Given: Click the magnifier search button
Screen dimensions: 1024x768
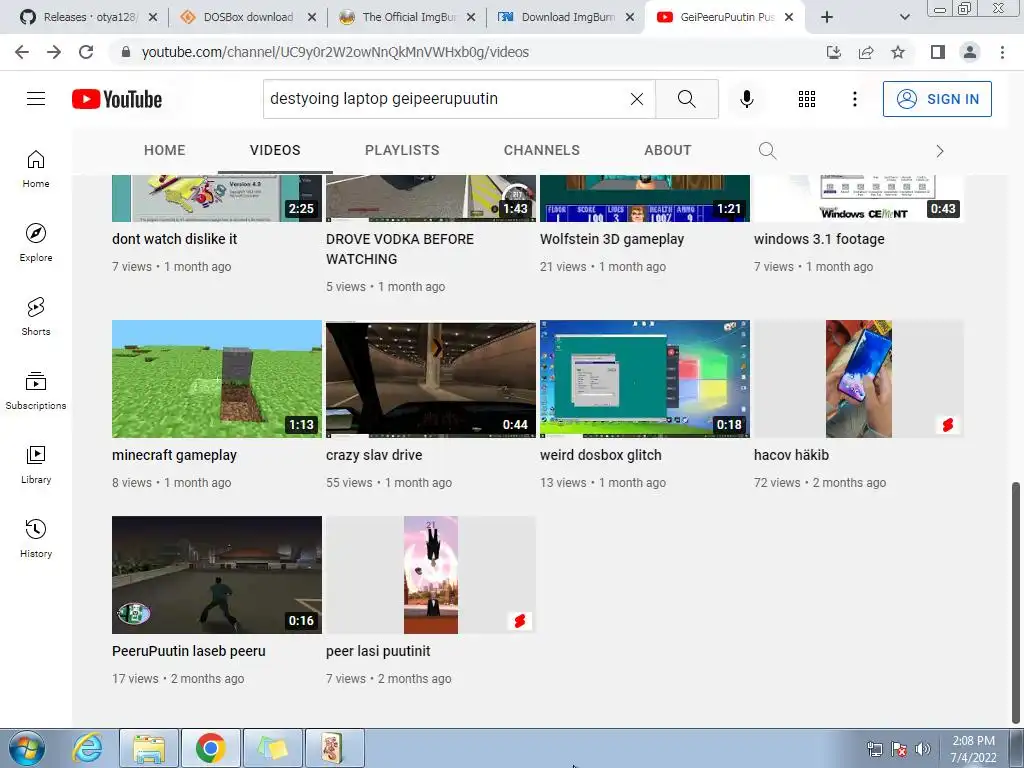Looking at the screenshot, I should [686, 99].
